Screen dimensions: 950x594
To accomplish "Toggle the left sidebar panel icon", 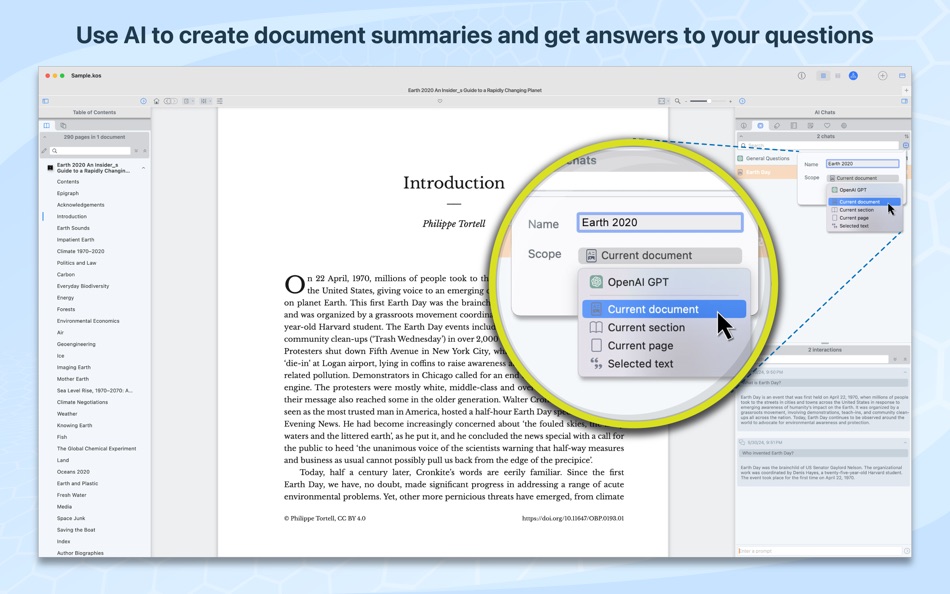I will pyautogui.click(x=45, y=101).
